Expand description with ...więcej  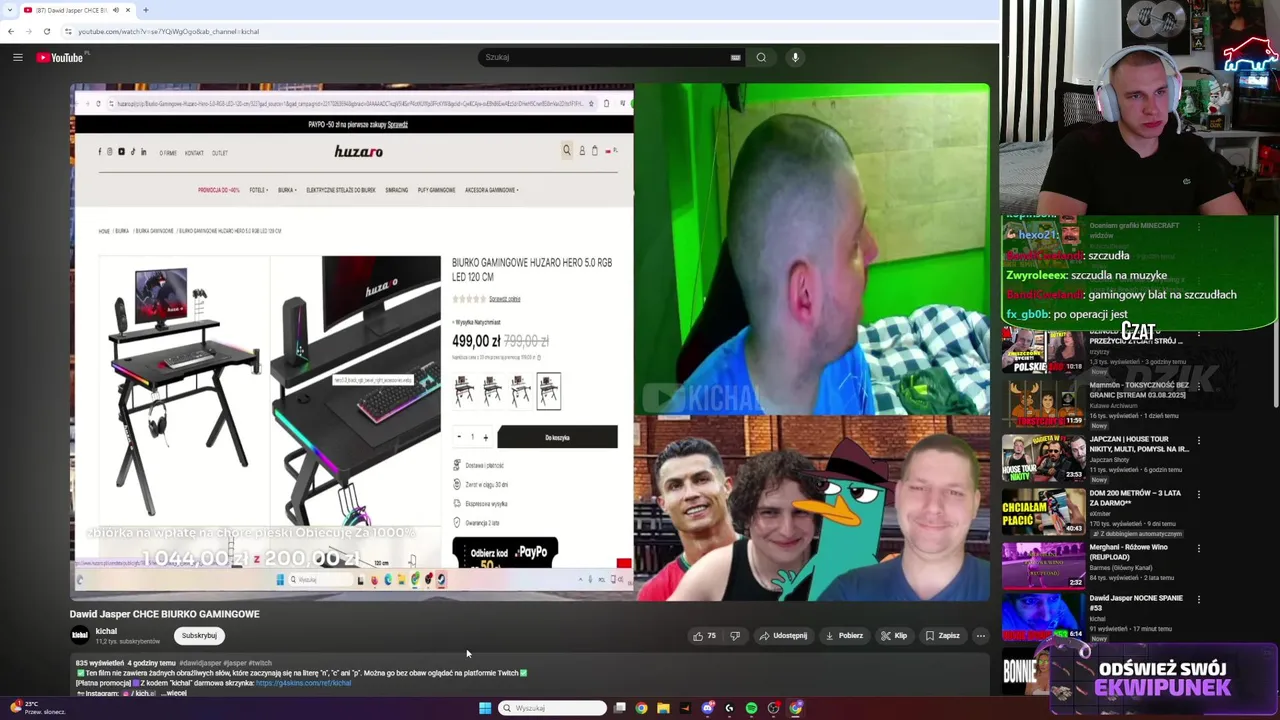tap(174, 693)
